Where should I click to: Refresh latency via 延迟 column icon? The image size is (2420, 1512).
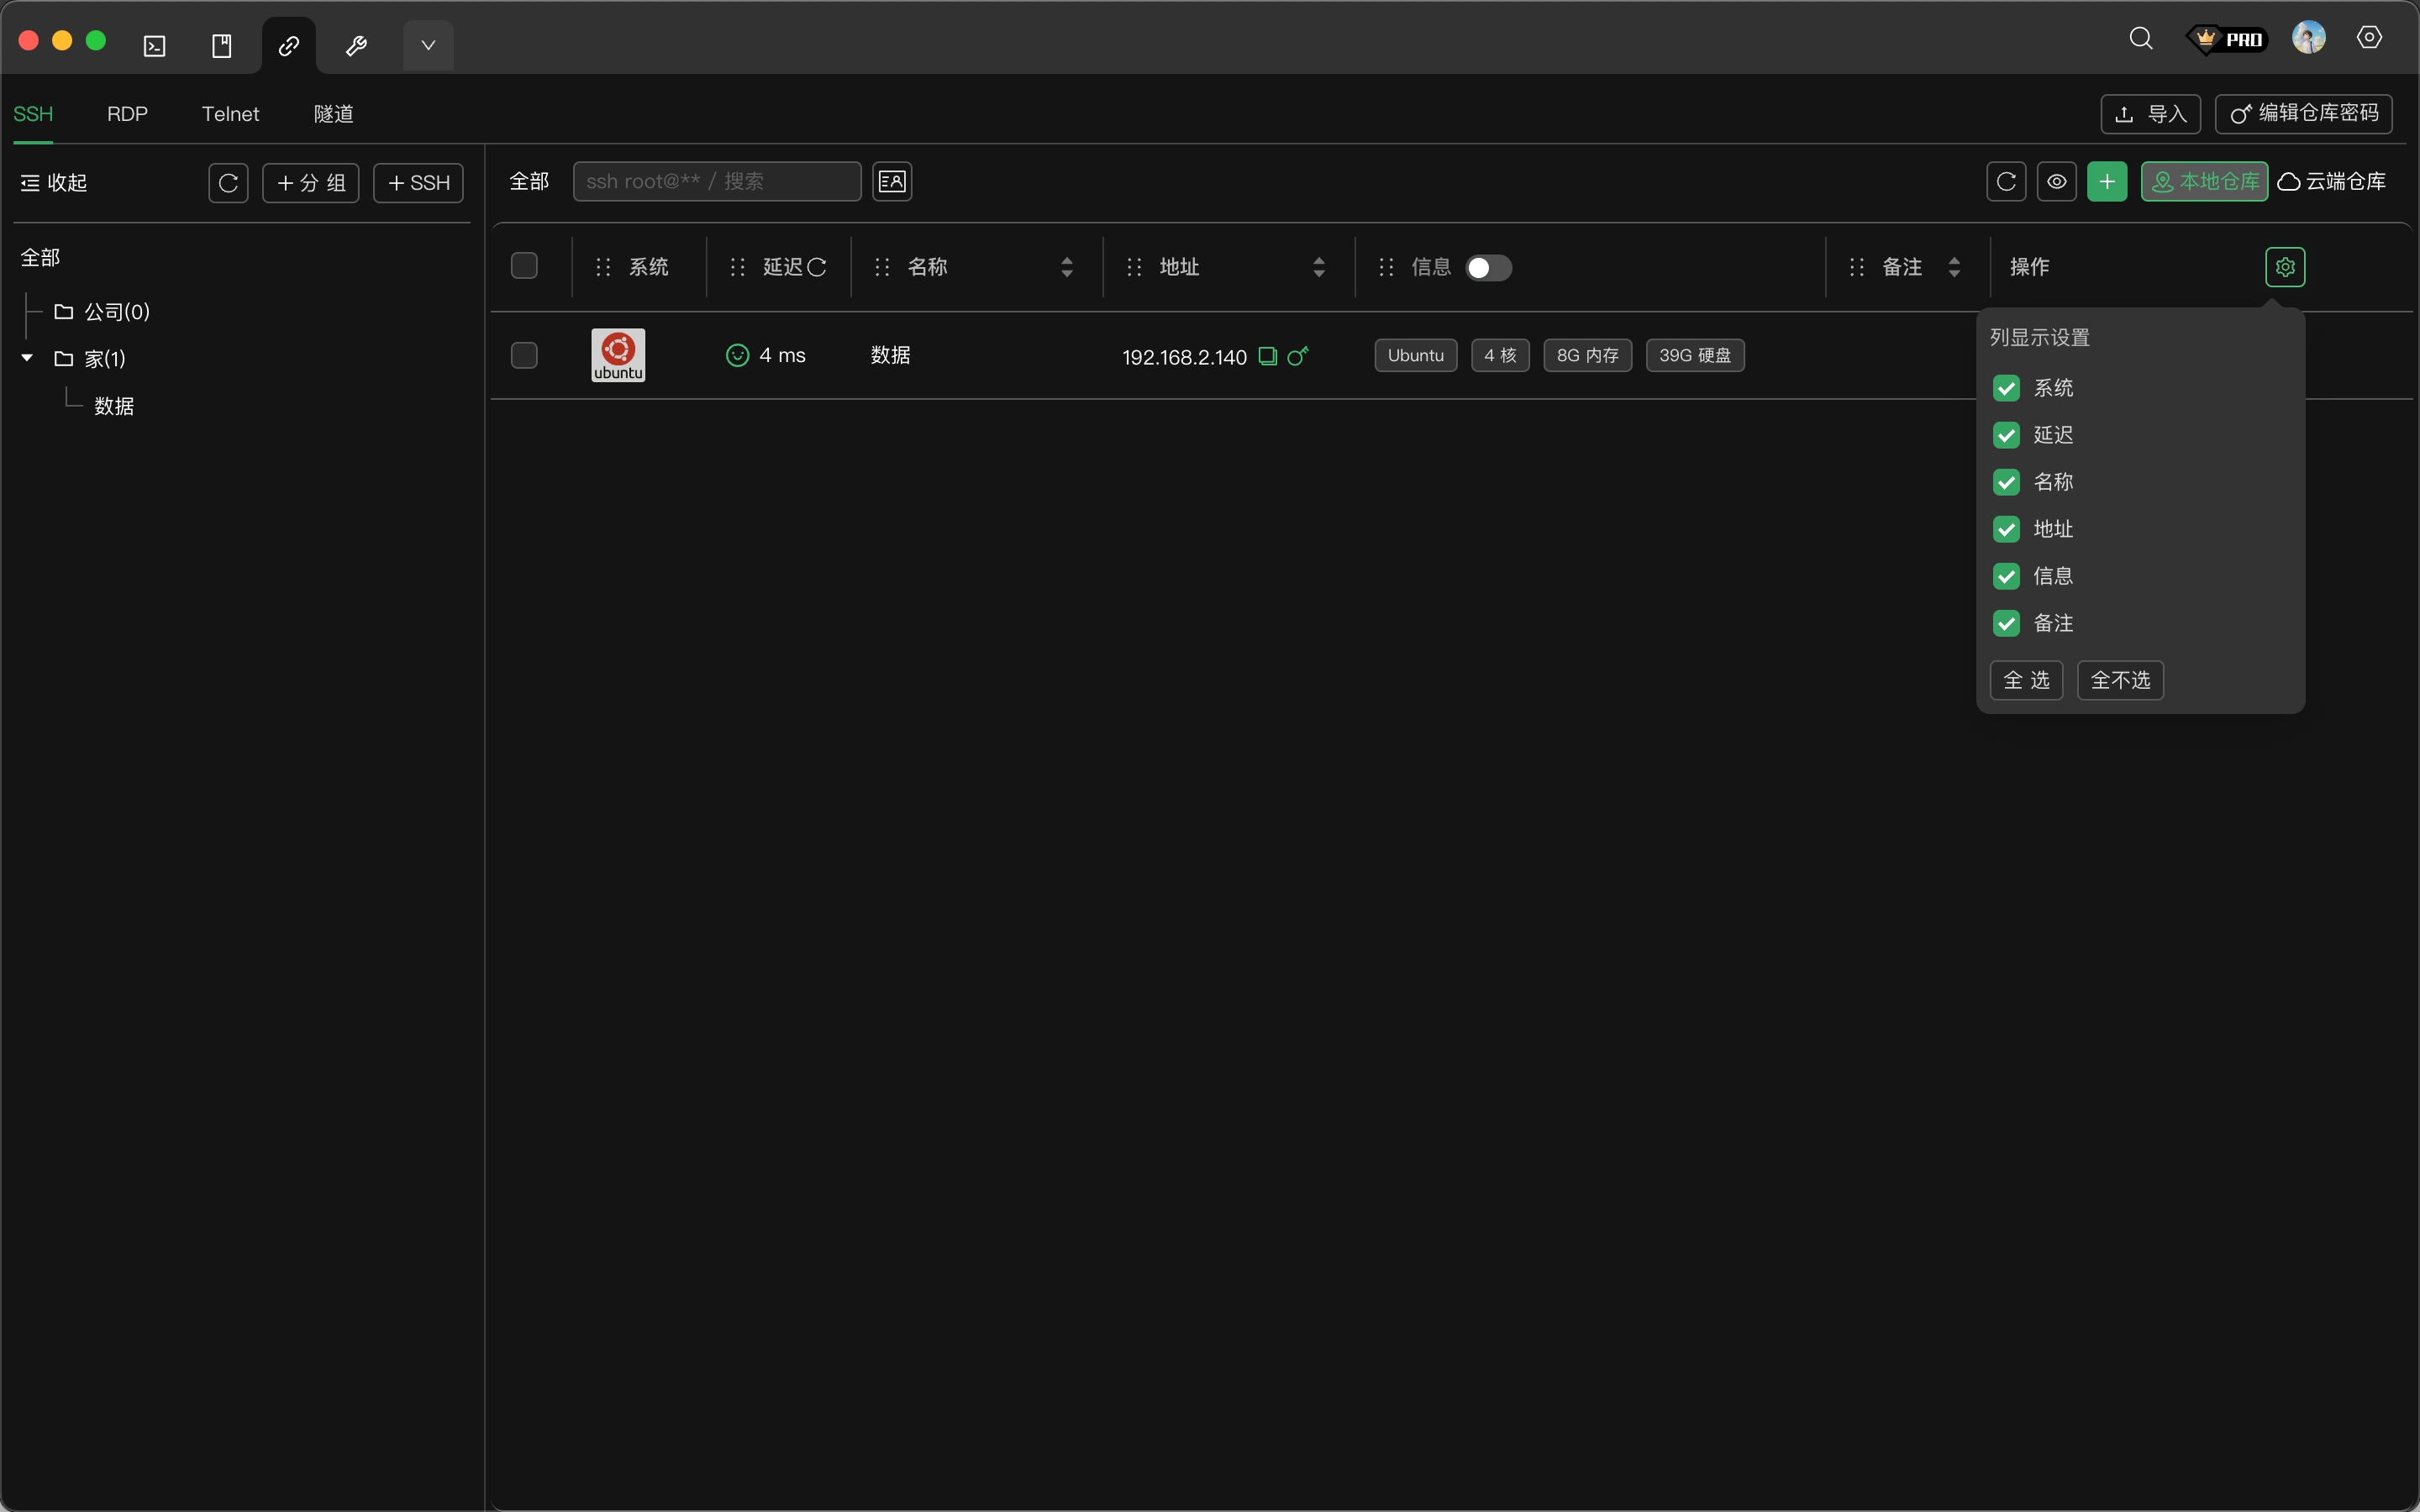[817, 267]
